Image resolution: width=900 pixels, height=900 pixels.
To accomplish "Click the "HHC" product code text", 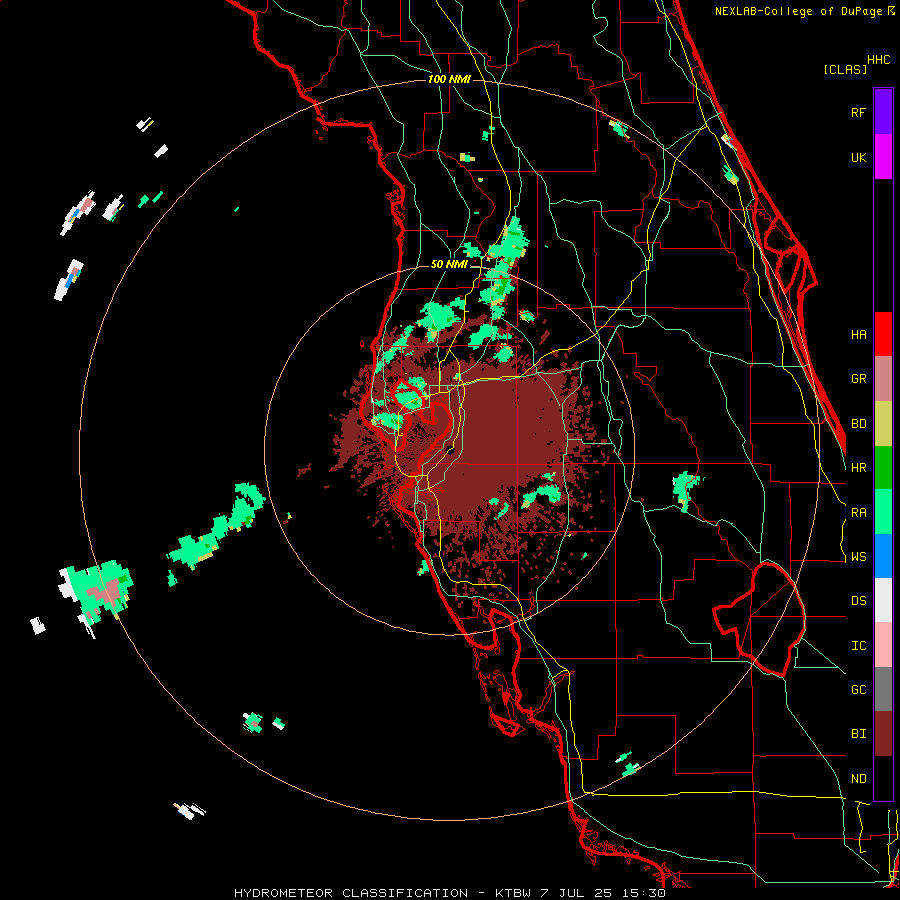I will pyautogui.click(x=879, y=60).
